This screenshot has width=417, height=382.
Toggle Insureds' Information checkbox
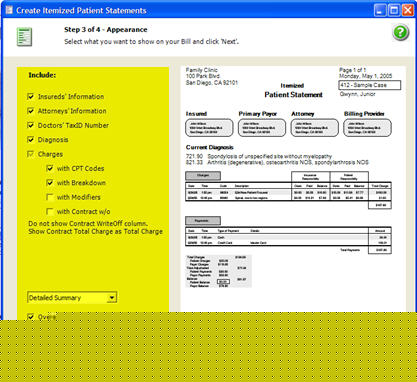tap(31, 97)
